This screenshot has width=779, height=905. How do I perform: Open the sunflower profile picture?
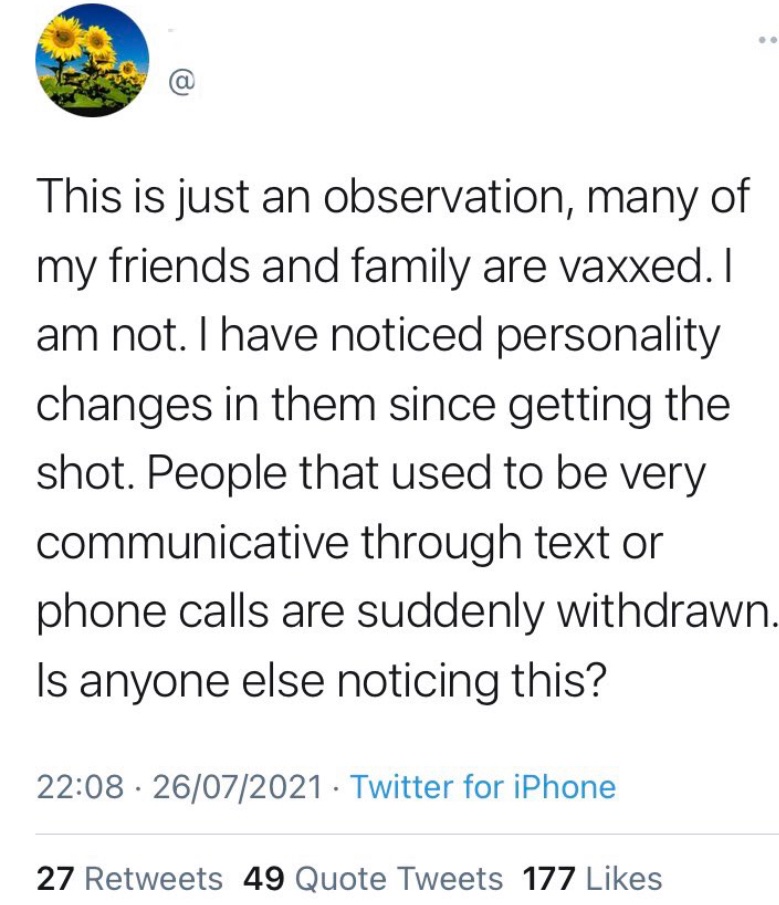pyautogui.click(x=92, y=60)
